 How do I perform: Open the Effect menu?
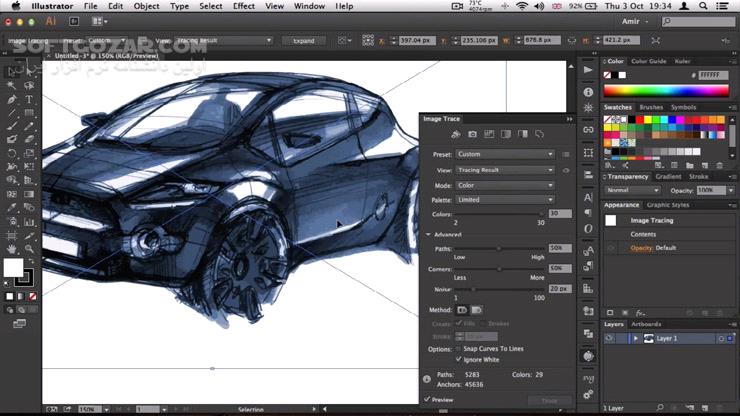[x=244, y=6]
